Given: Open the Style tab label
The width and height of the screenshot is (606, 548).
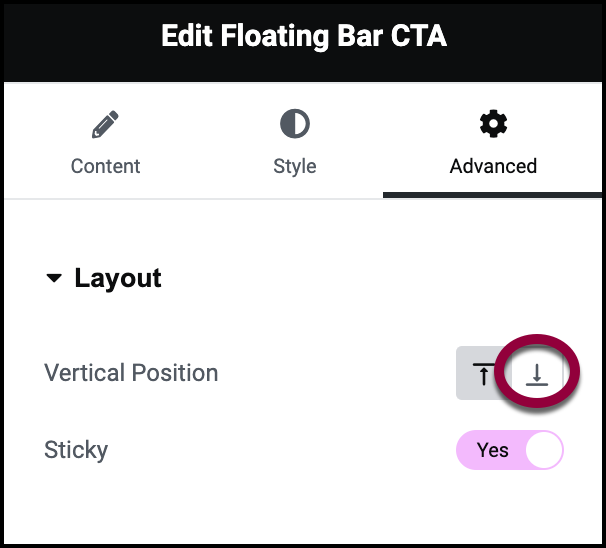Looking at the screenshot, I should click(294, 166).
